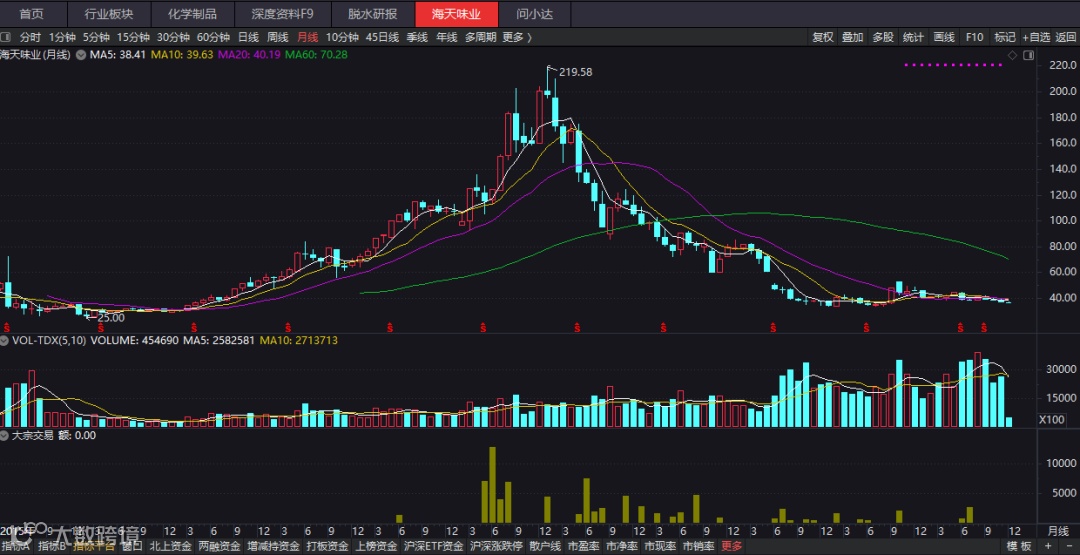Click the X100 volume scale label
The height and width of the screenshot is (555, 1080).
(x=1051, y=419)
